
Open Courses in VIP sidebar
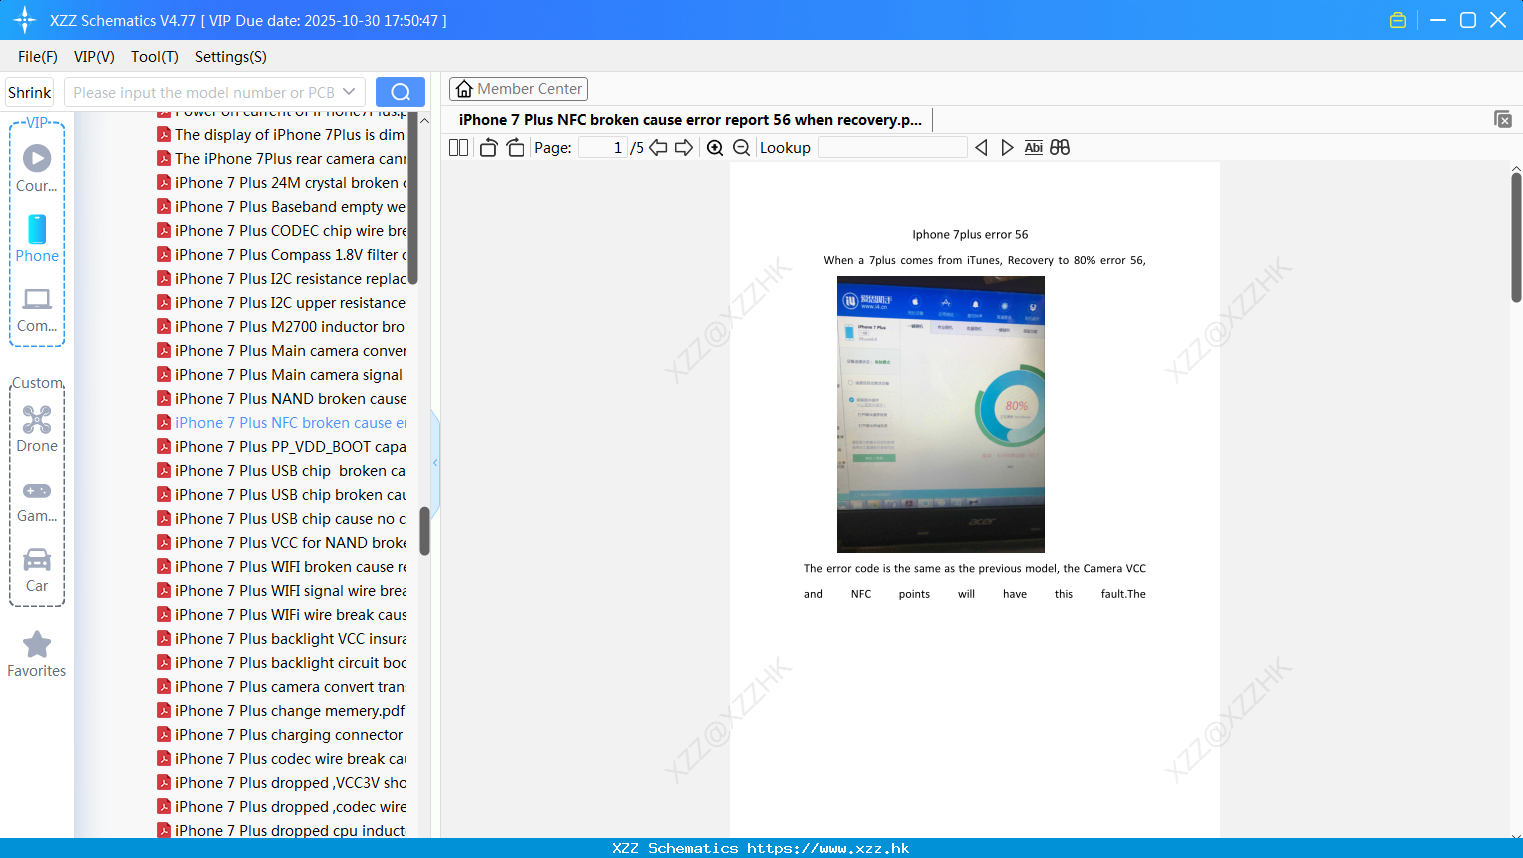click(x=37, y=168)
